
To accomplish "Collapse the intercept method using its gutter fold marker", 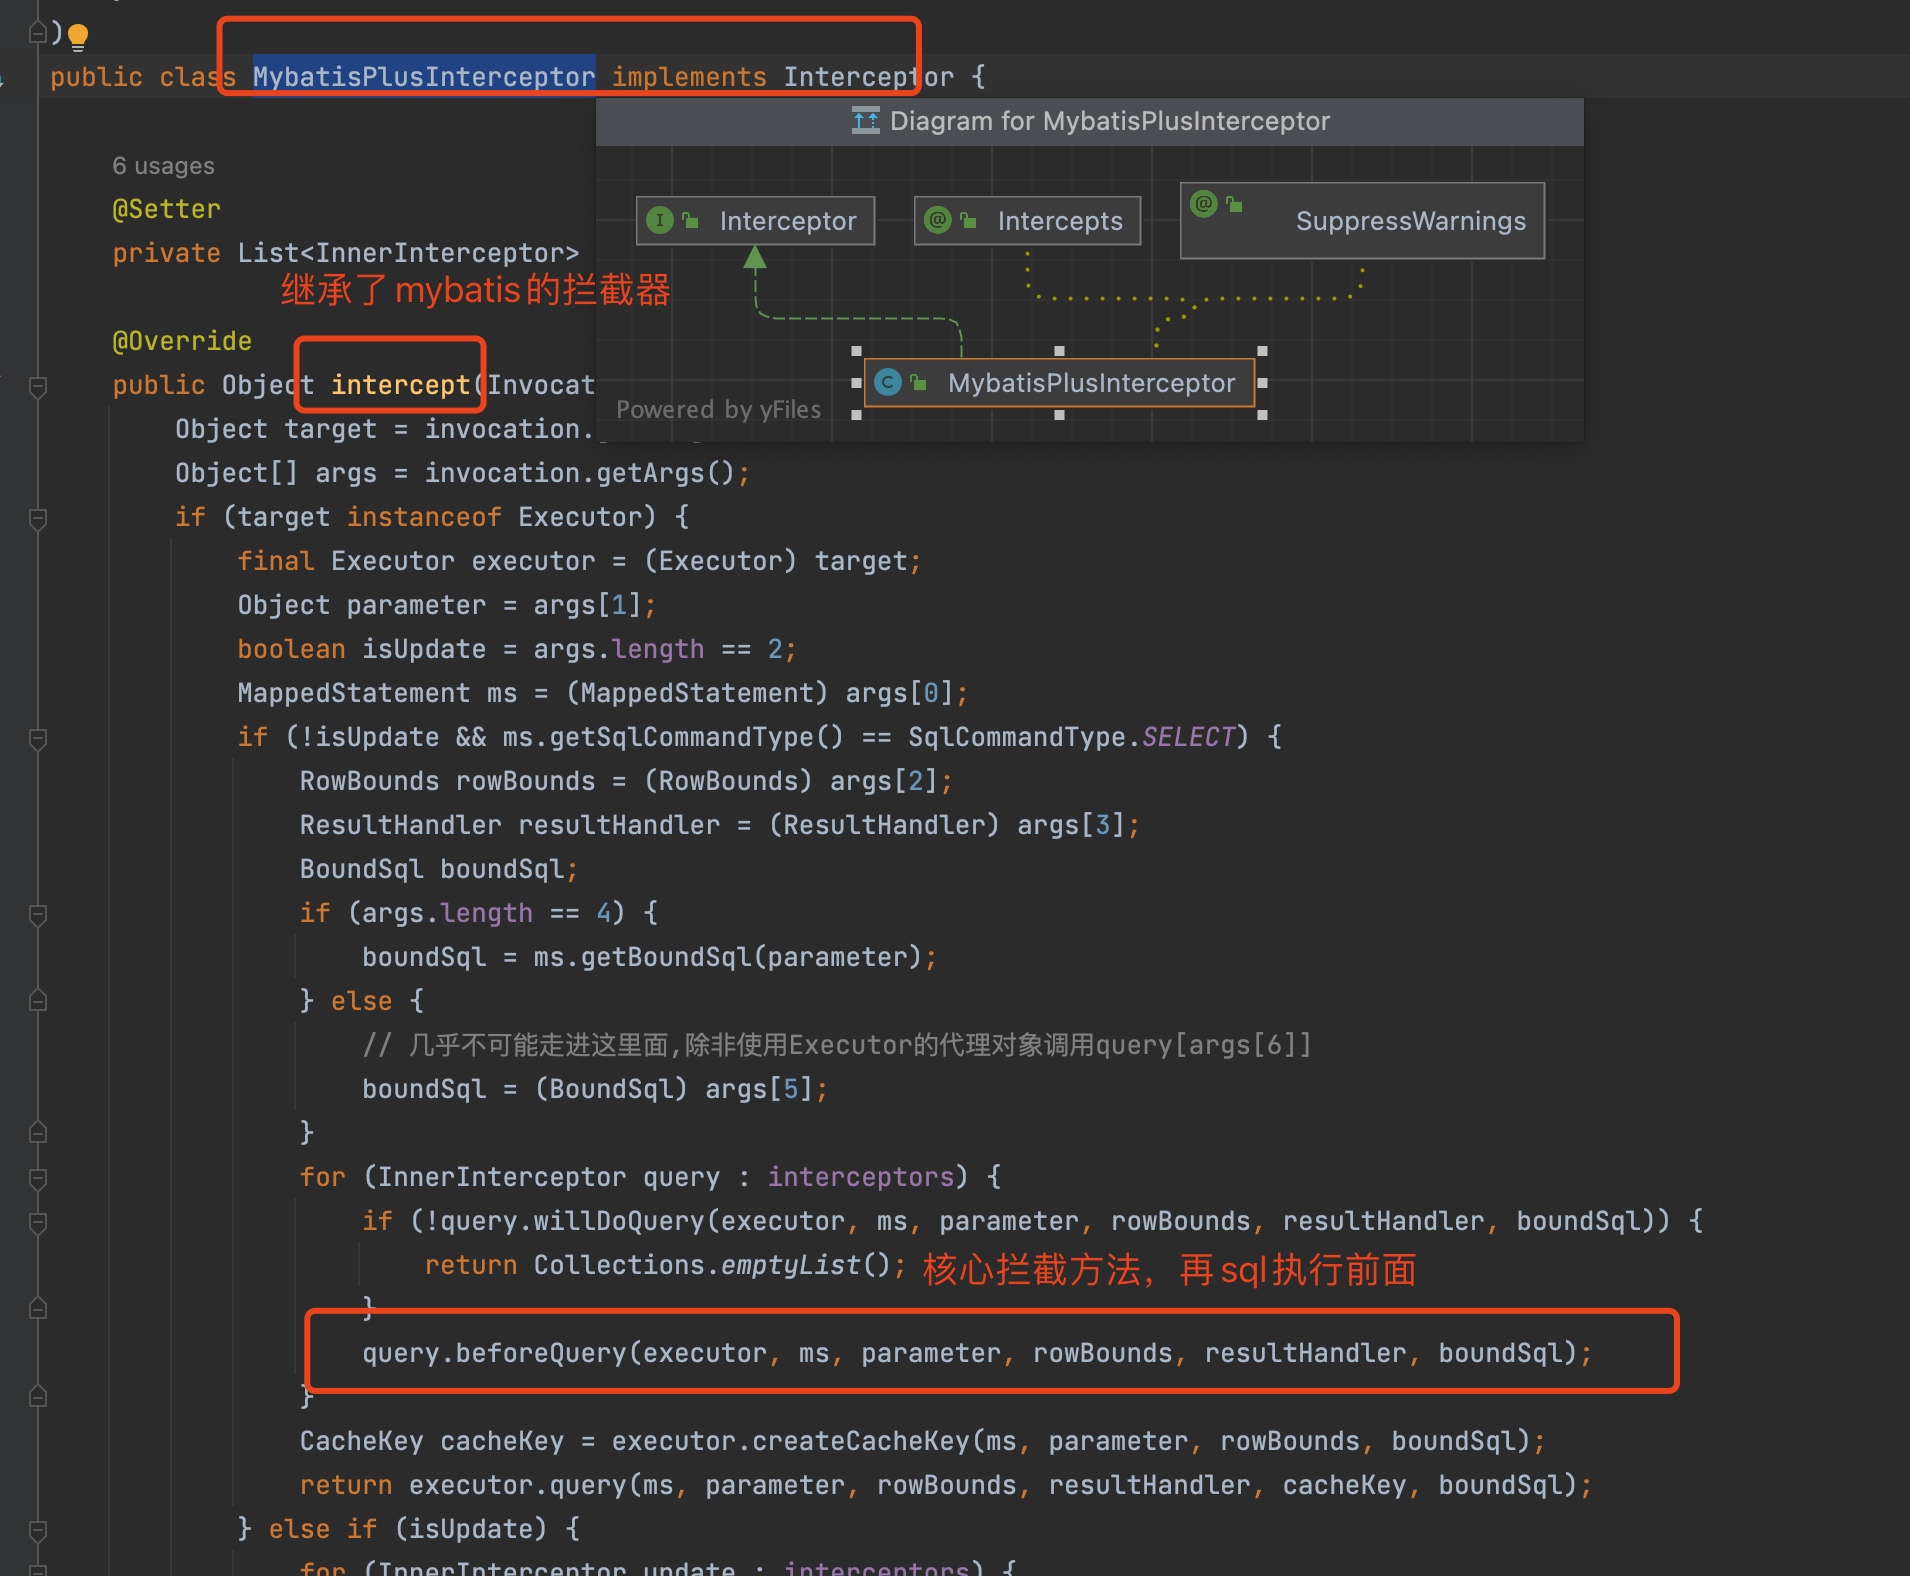I will [x=38, y=386].
